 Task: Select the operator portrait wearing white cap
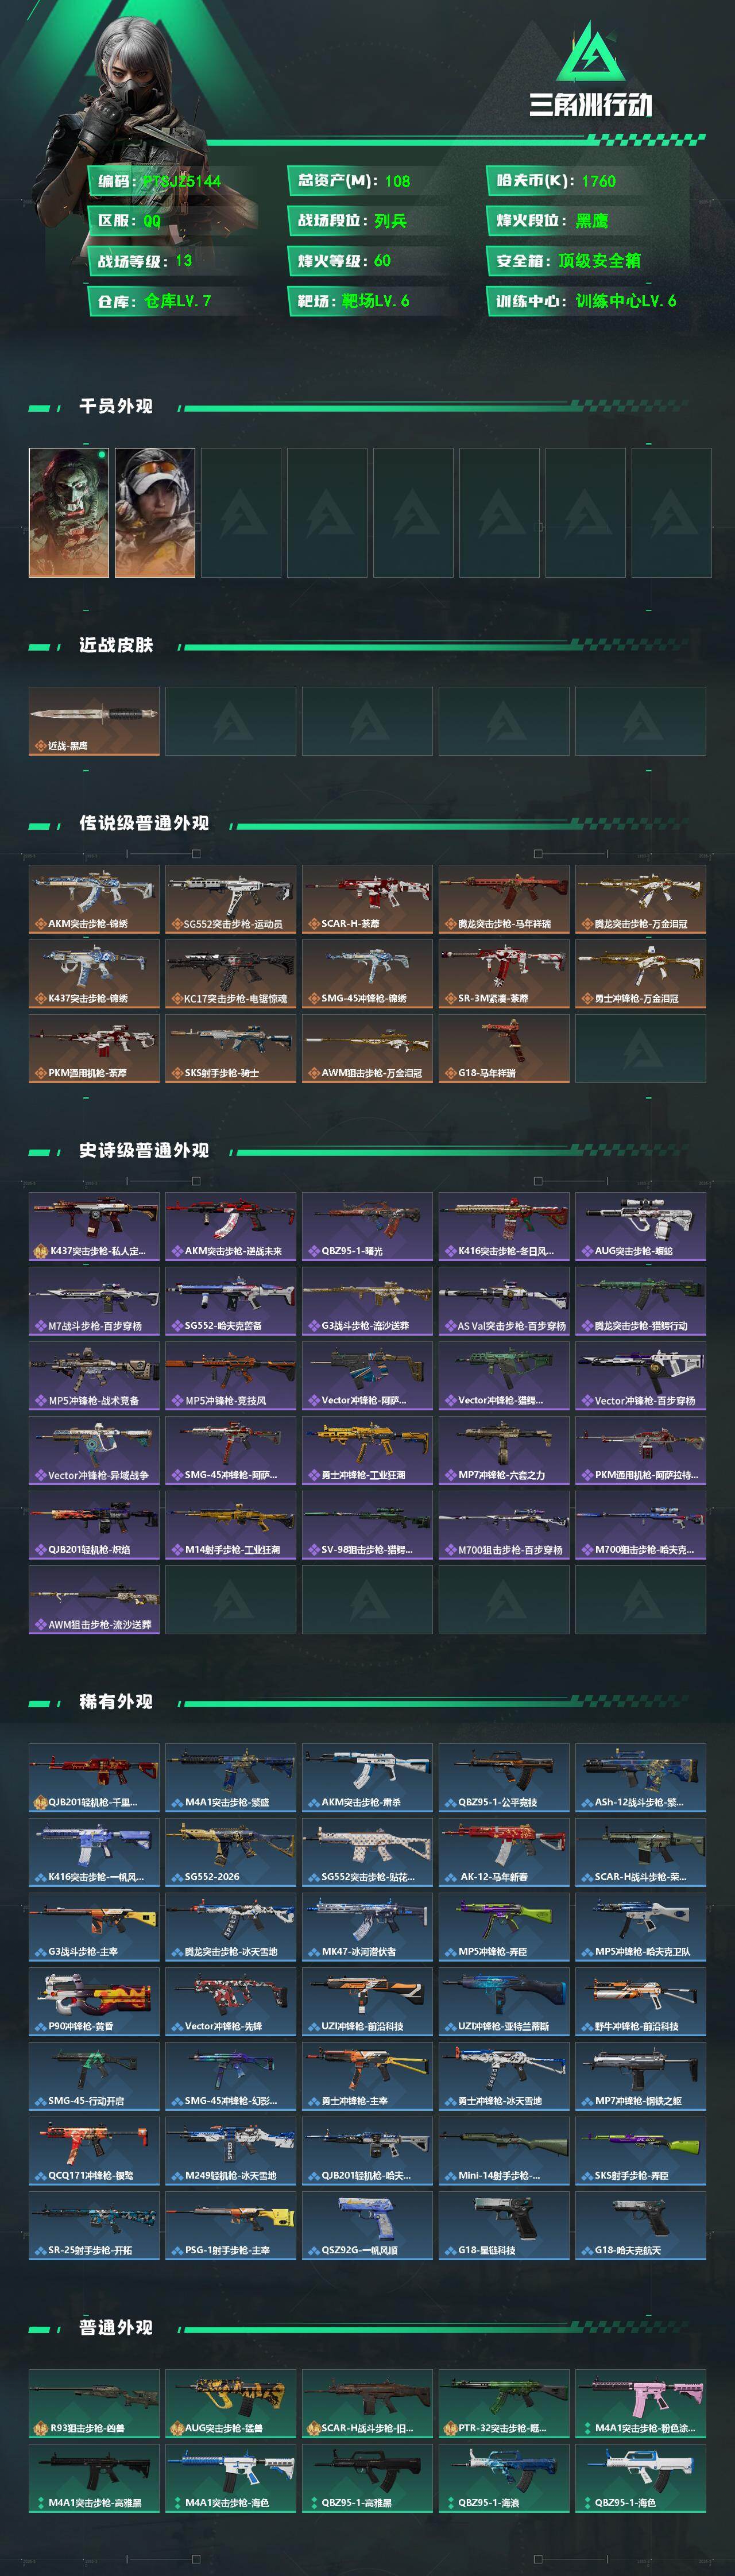pyautogui.click(x=155, y=512)
